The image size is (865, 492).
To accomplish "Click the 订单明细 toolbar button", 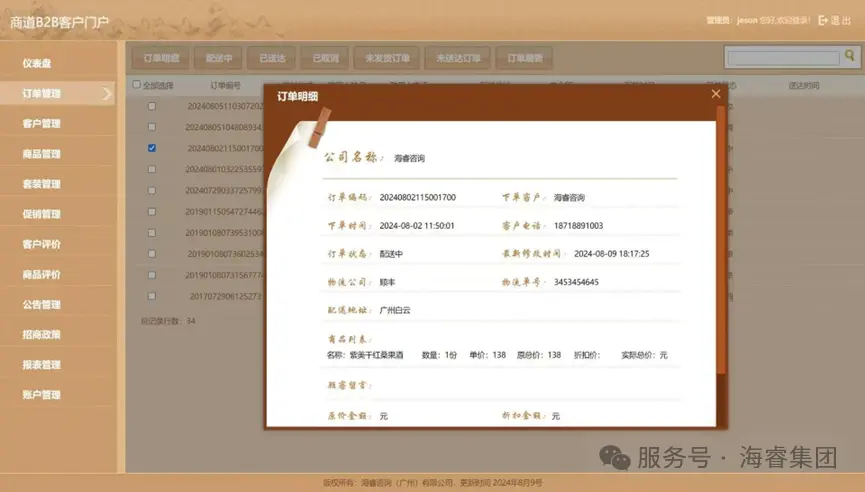I will tap(160, 58).
